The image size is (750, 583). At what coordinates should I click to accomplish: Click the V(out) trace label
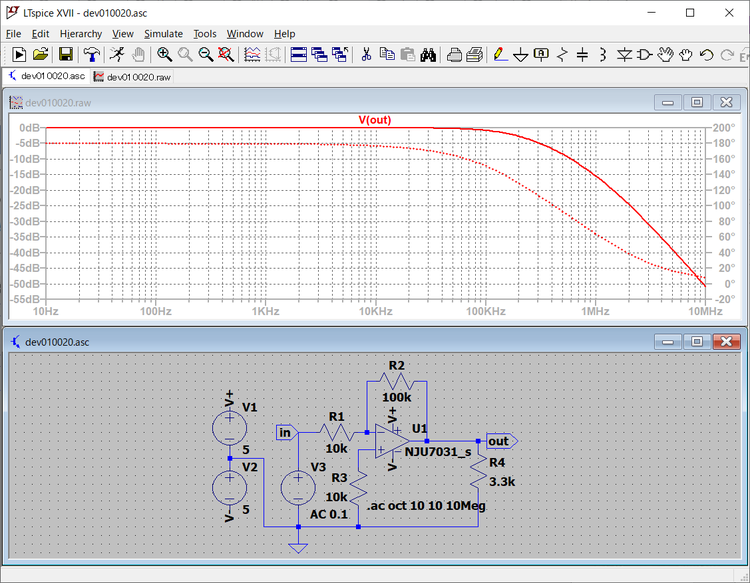[x=375, y=120]
